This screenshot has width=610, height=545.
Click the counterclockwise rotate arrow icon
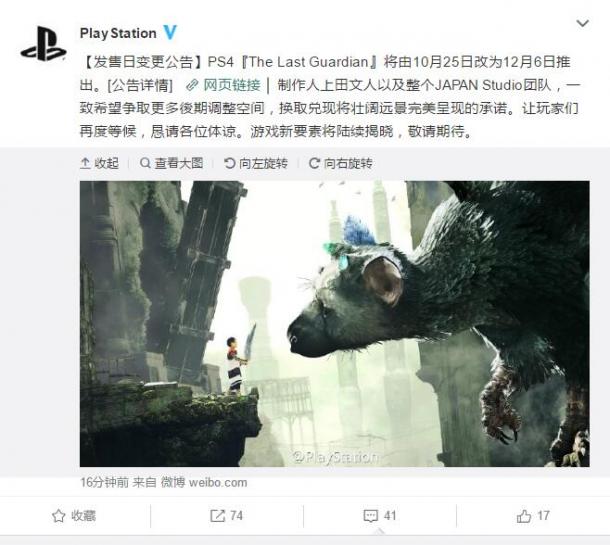pyautogui.click(x=230, y=163)
